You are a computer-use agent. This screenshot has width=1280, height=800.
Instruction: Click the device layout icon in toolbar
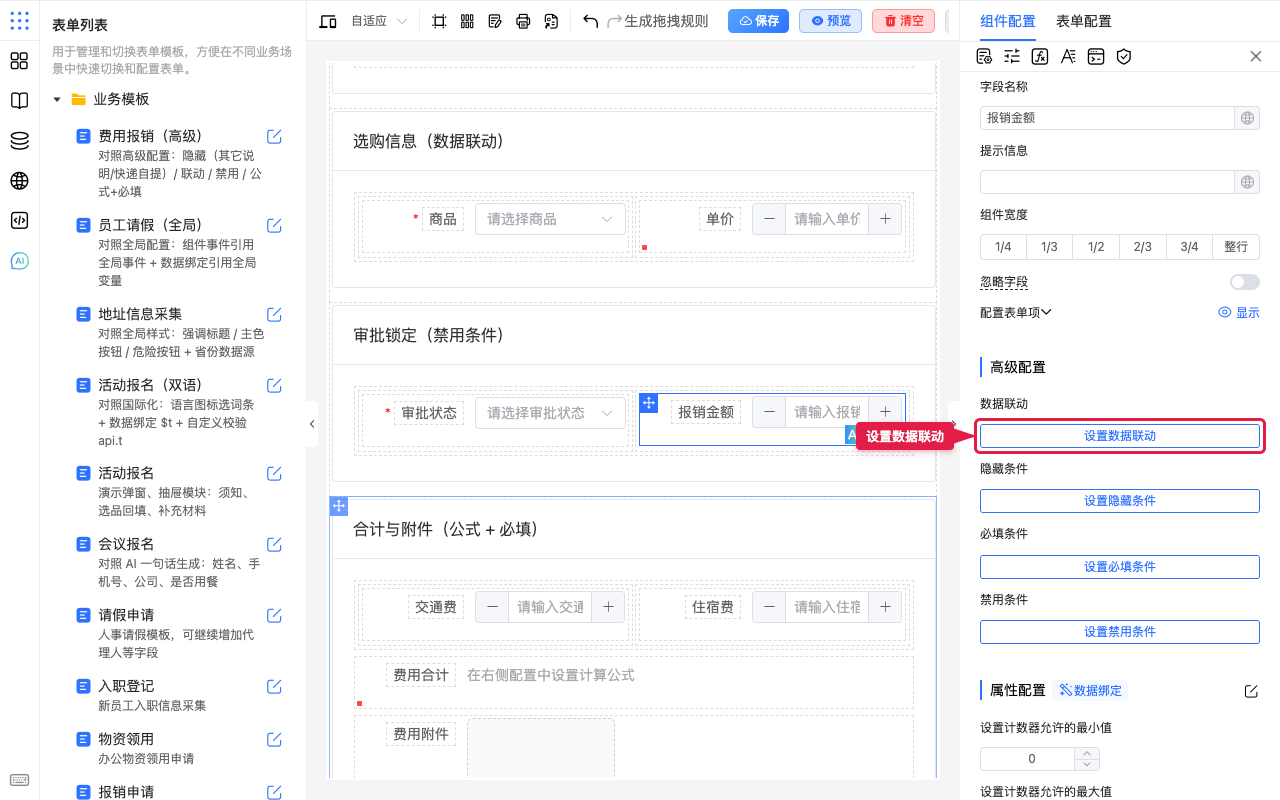tap(328, 21)
